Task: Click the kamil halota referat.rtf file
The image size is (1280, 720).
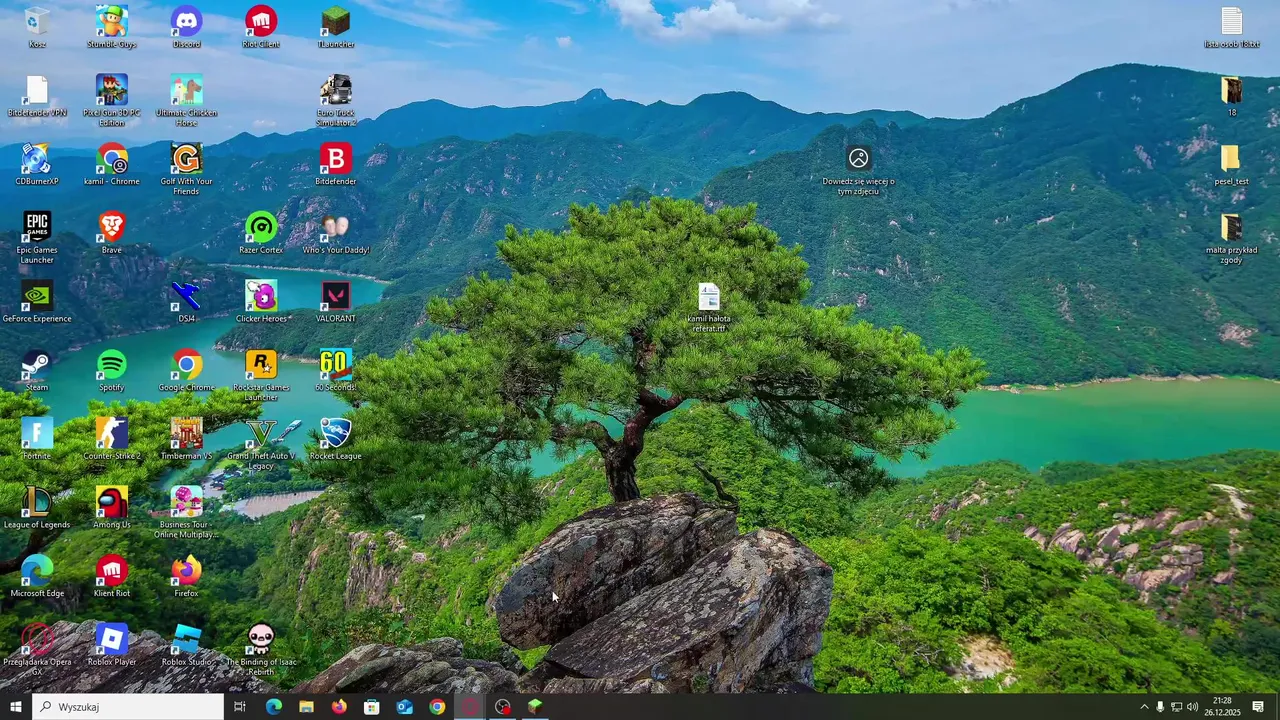Action: [x=709, y=307]
